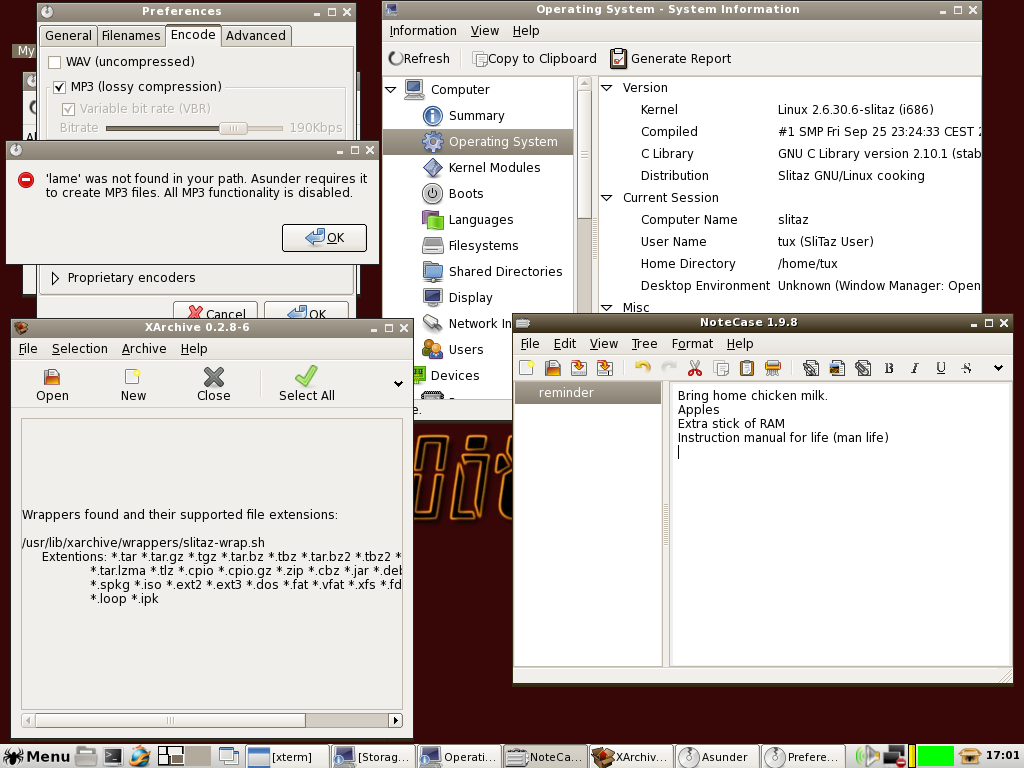1024x768 pixels.
Task: Open the NoteCase toolbar overflow arrow
Action: pyautogui.click(x=998, y=368)
